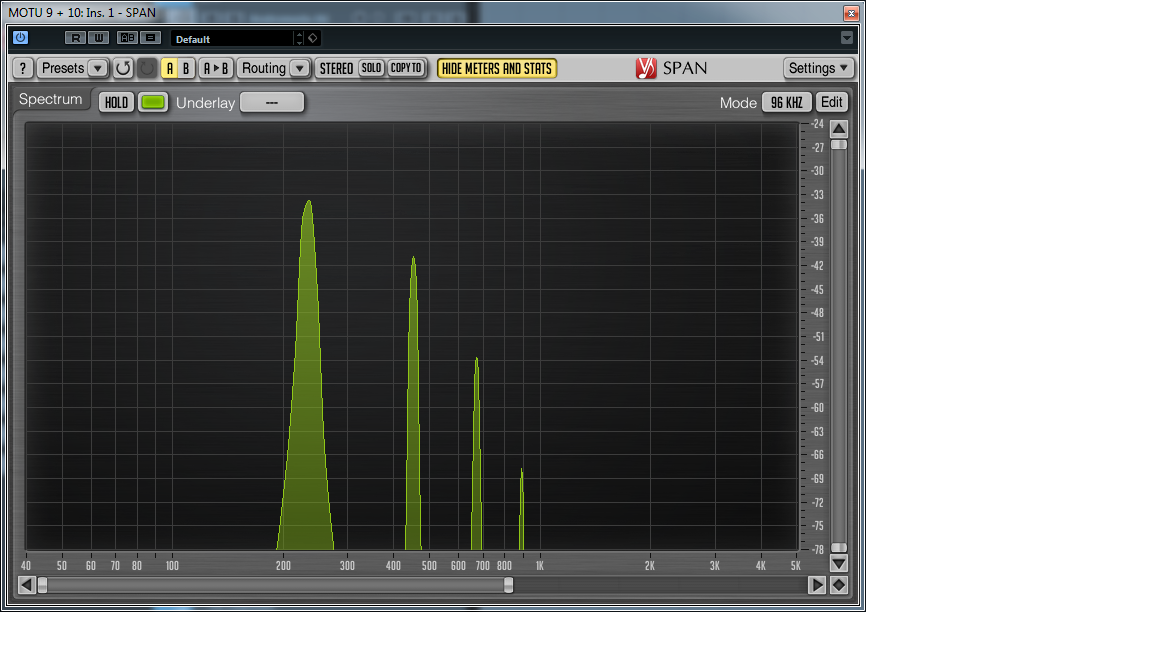Click the COPY TO button
This screenshot has width=1152, height=648.
tap(406, 68)
